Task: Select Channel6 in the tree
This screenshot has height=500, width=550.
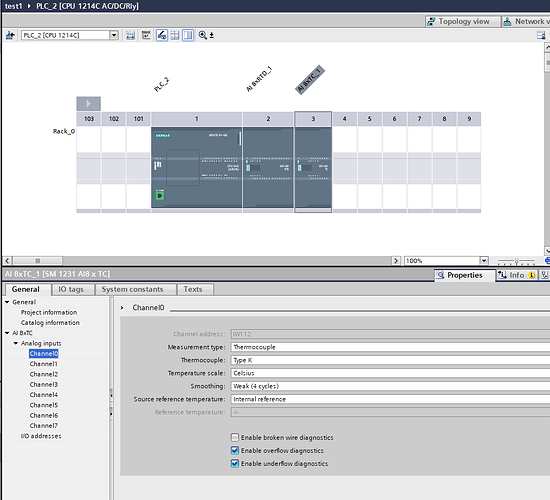Action: coord(43,415)
